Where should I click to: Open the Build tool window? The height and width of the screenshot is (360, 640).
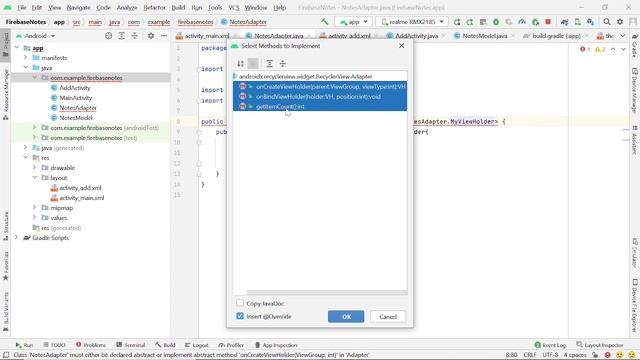click(x=165, y=345)
